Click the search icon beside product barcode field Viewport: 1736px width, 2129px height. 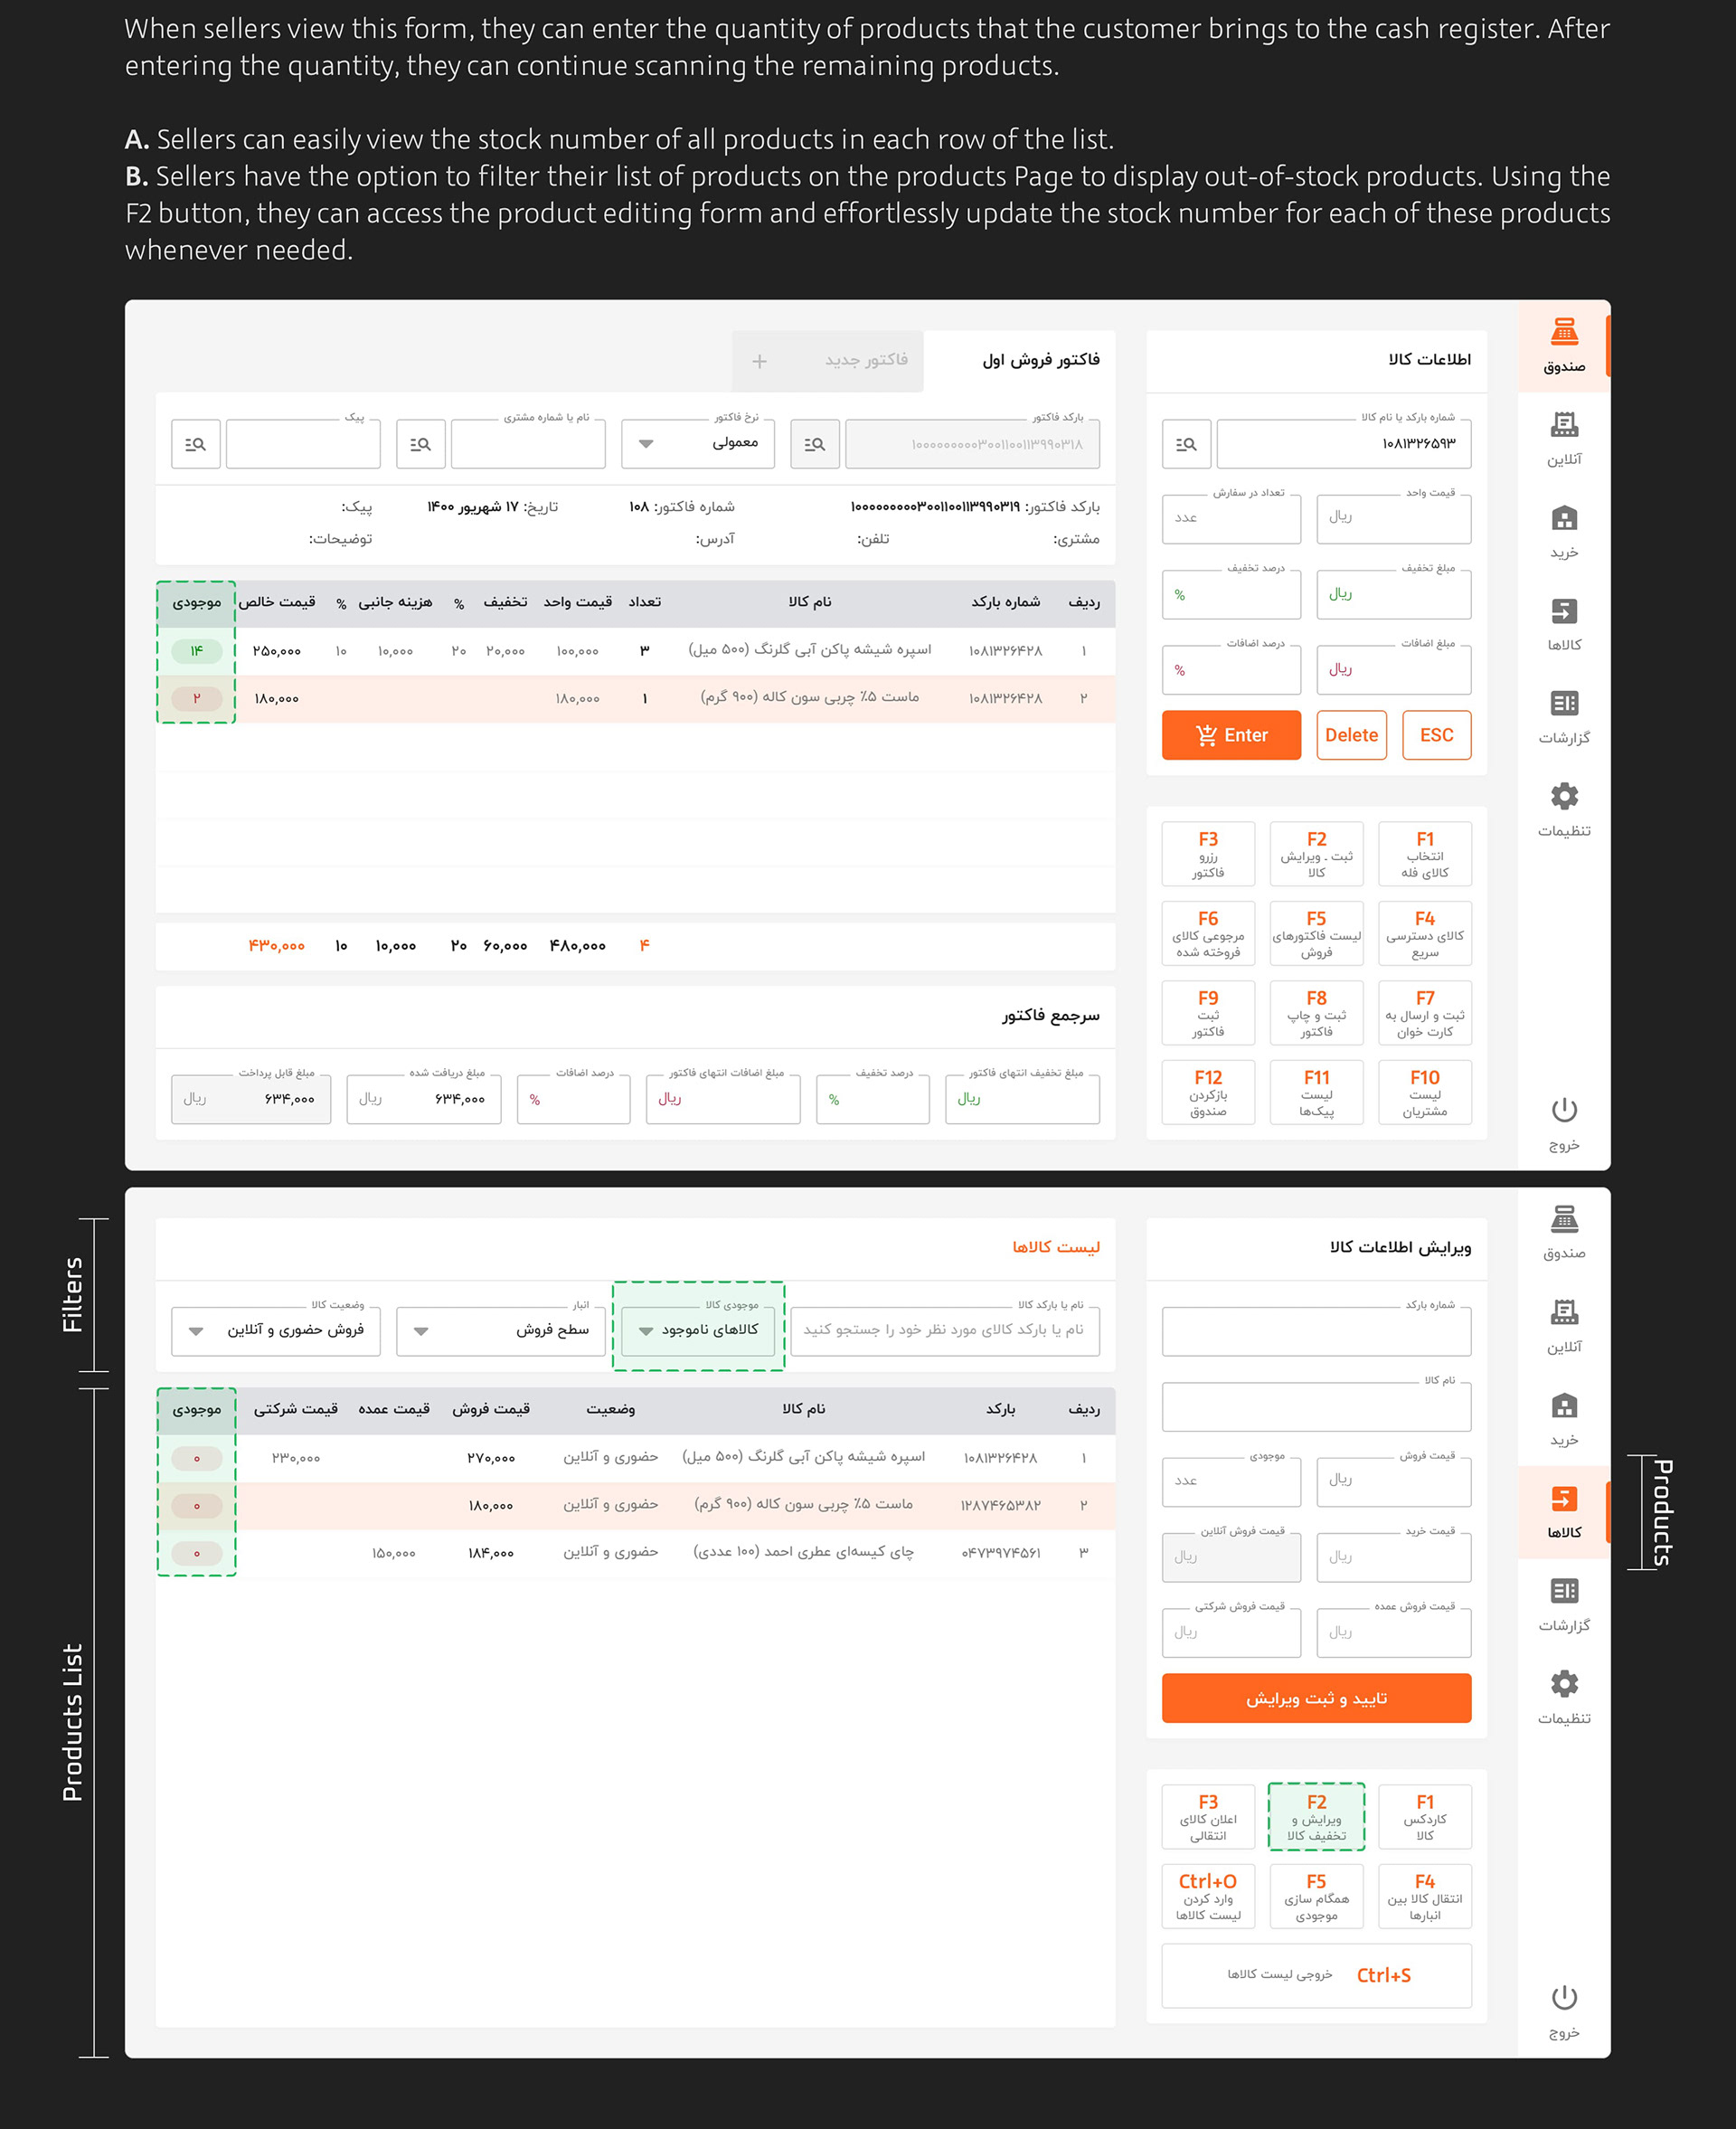[1186, 444]
